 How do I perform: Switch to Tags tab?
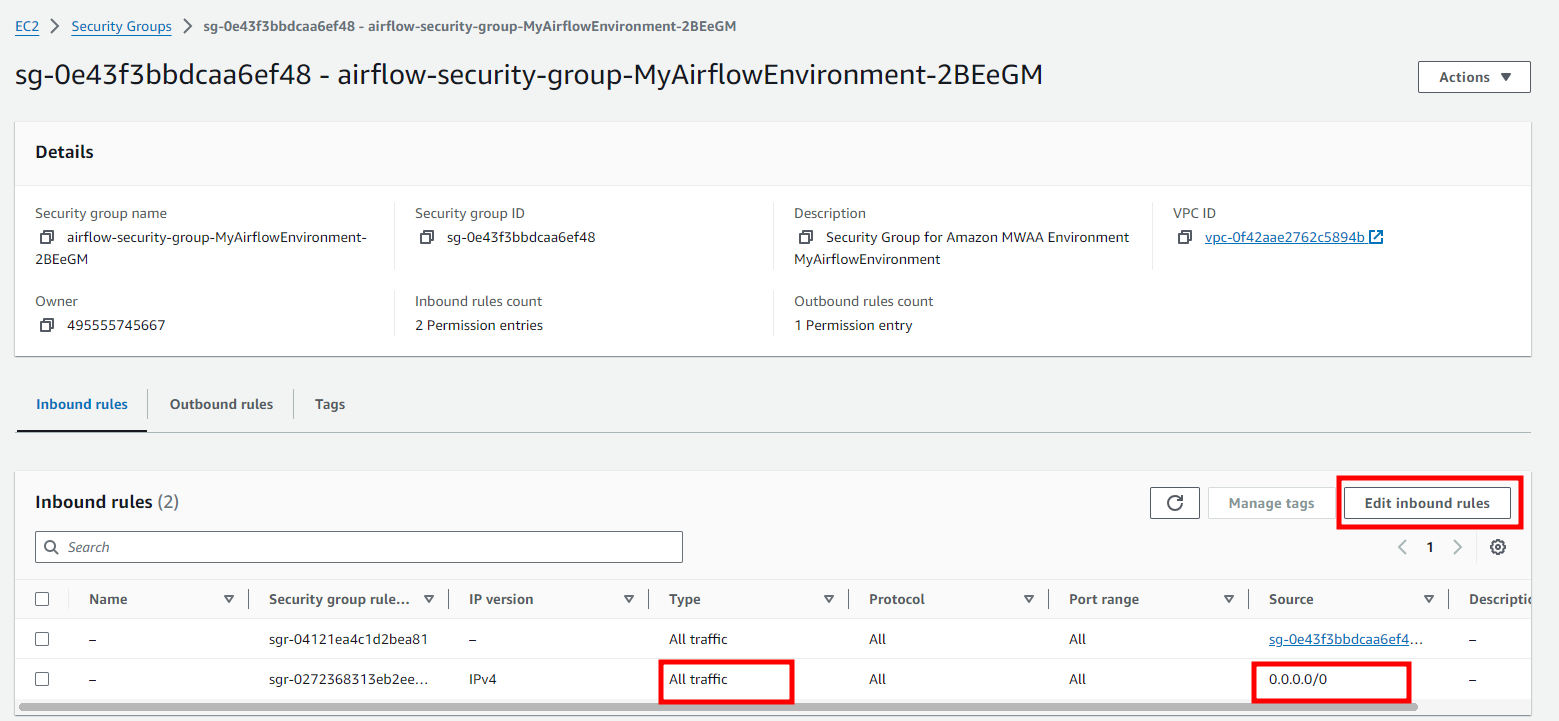click(330, 404)
